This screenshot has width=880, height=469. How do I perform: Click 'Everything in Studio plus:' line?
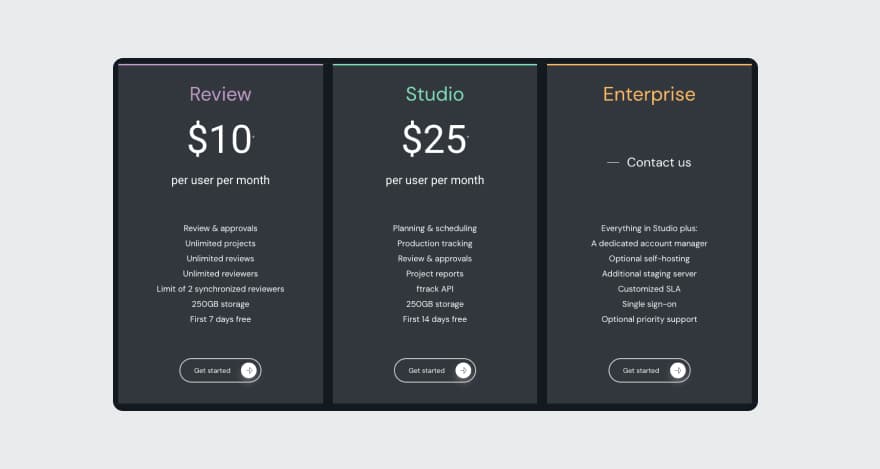pyautogui.click(x=649, y=228)
